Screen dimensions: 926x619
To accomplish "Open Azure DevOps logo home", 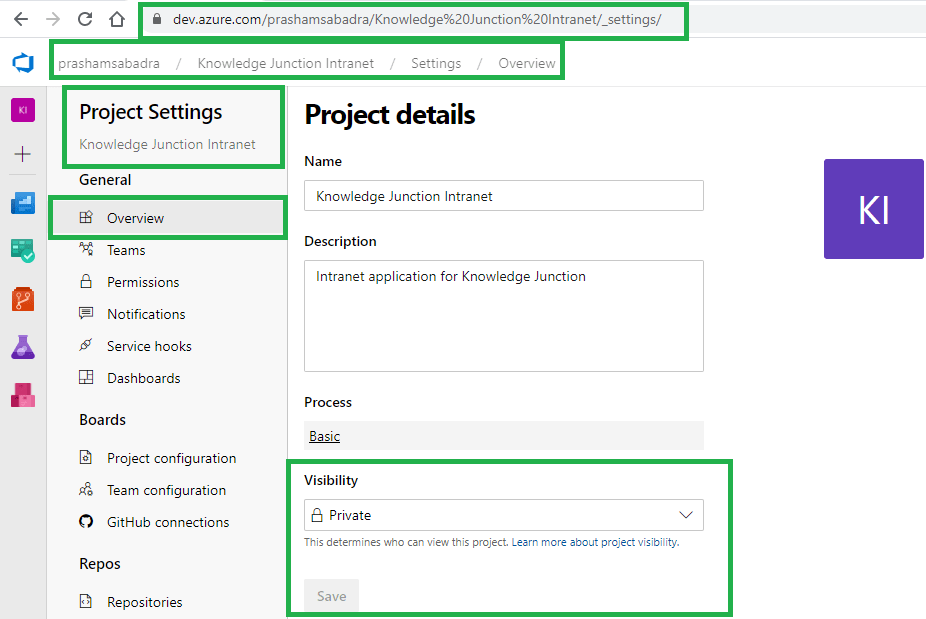I will (x=23, y=63).
